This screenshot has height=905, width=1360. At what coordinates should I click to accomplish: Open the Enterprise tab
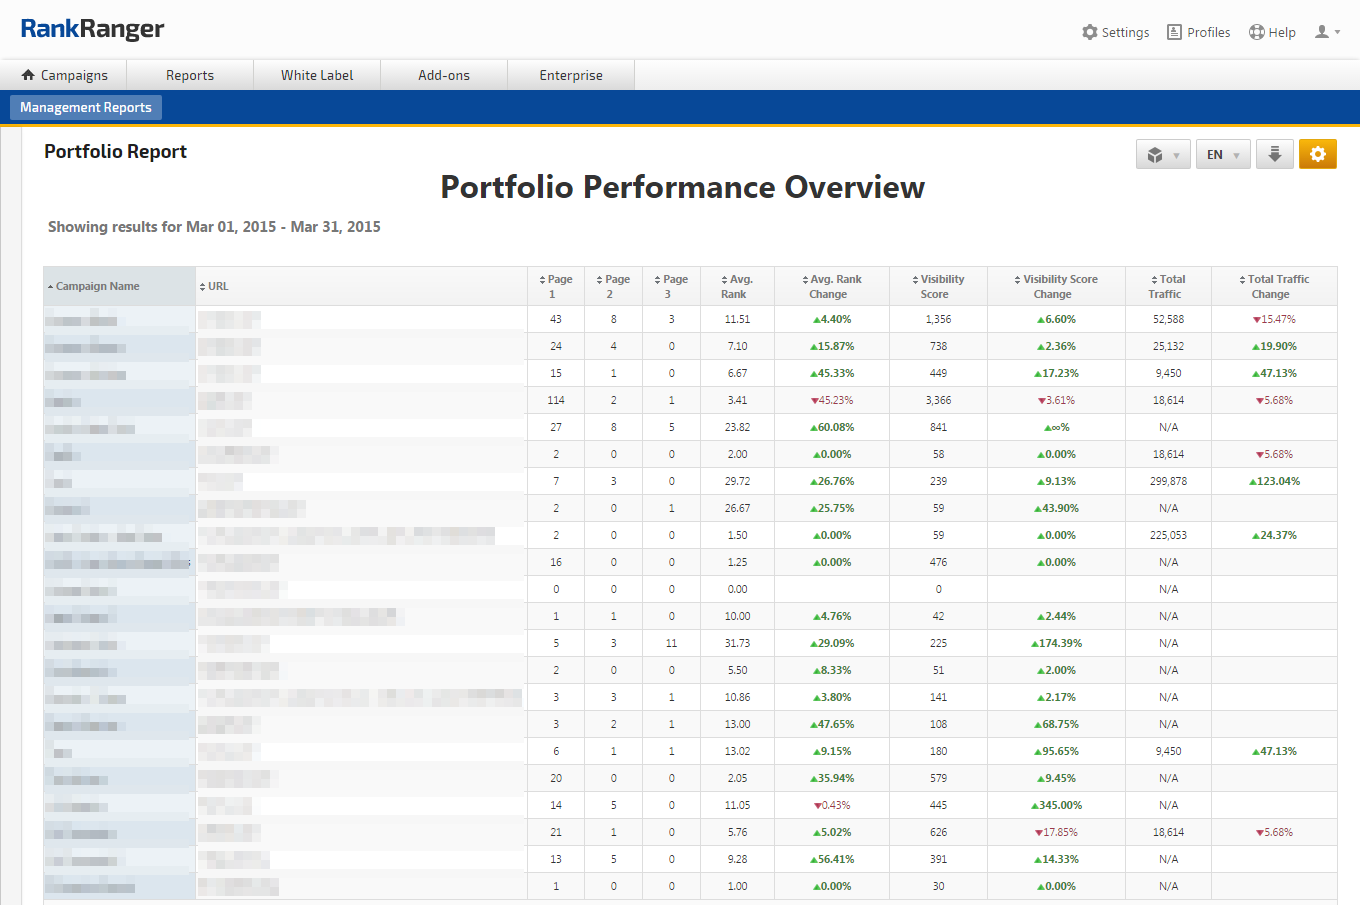571,75
